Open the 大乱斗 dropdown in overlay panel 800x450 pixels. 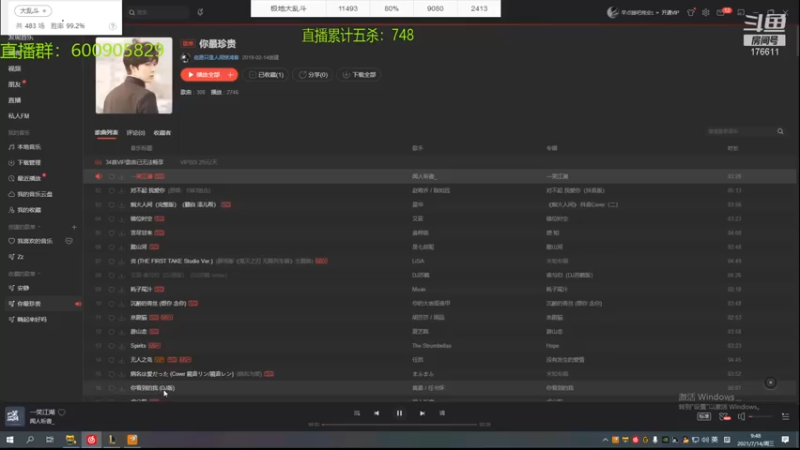click(x=33, y=11)
